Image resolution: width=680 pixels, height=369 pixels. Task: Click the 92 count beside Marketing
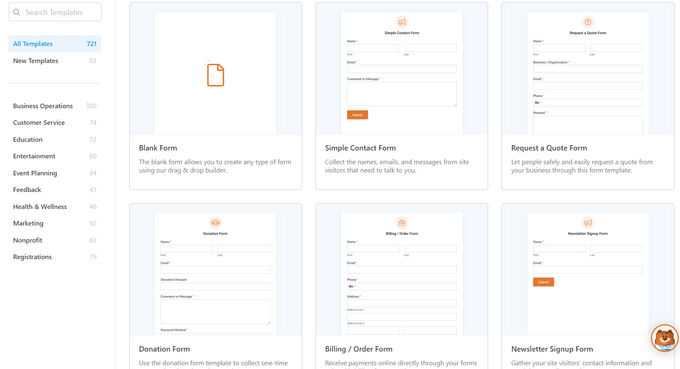click(93, 223)
